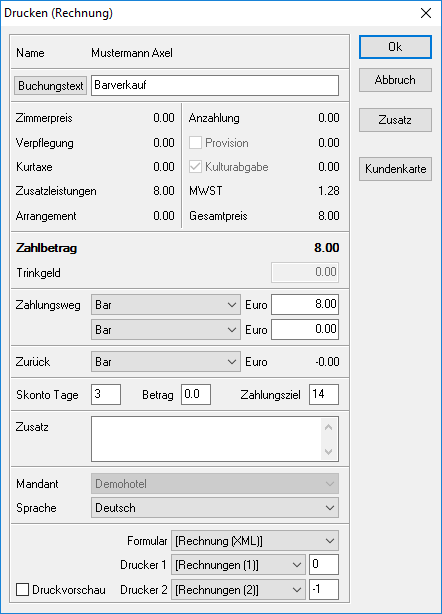Image resolution: width=442 pixels, height=614 pixels.
Task: Open the first Zahlungsweg dropdown
Action: click(x=166, y=305)
